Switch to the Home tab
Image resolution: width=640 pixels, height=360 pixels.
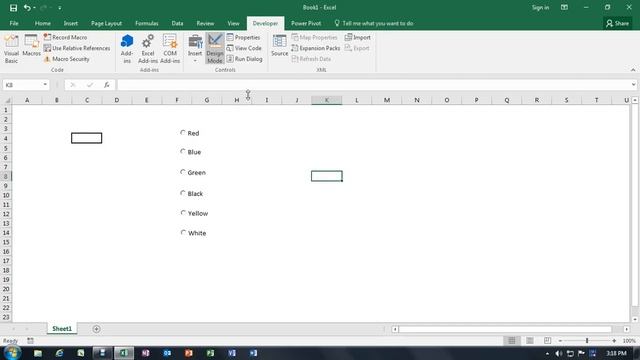tap(42, 23)
